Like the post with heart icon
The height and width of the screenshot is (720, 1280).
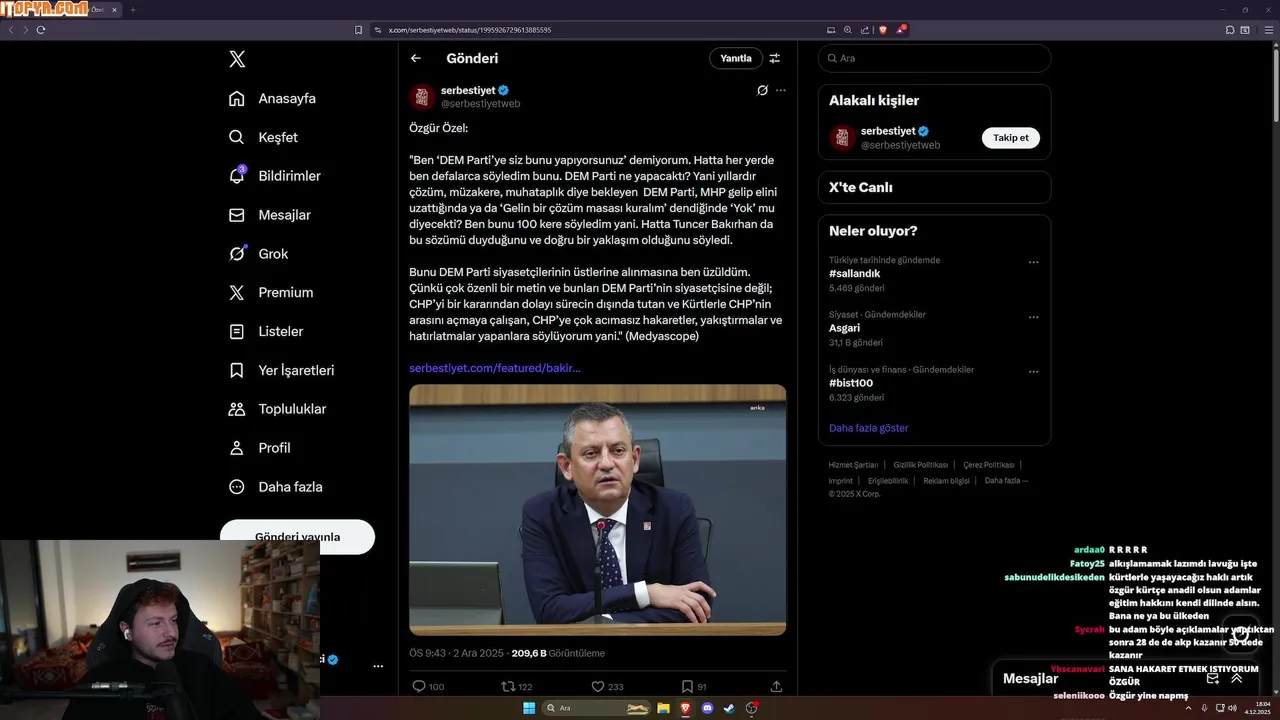(598, 686)
